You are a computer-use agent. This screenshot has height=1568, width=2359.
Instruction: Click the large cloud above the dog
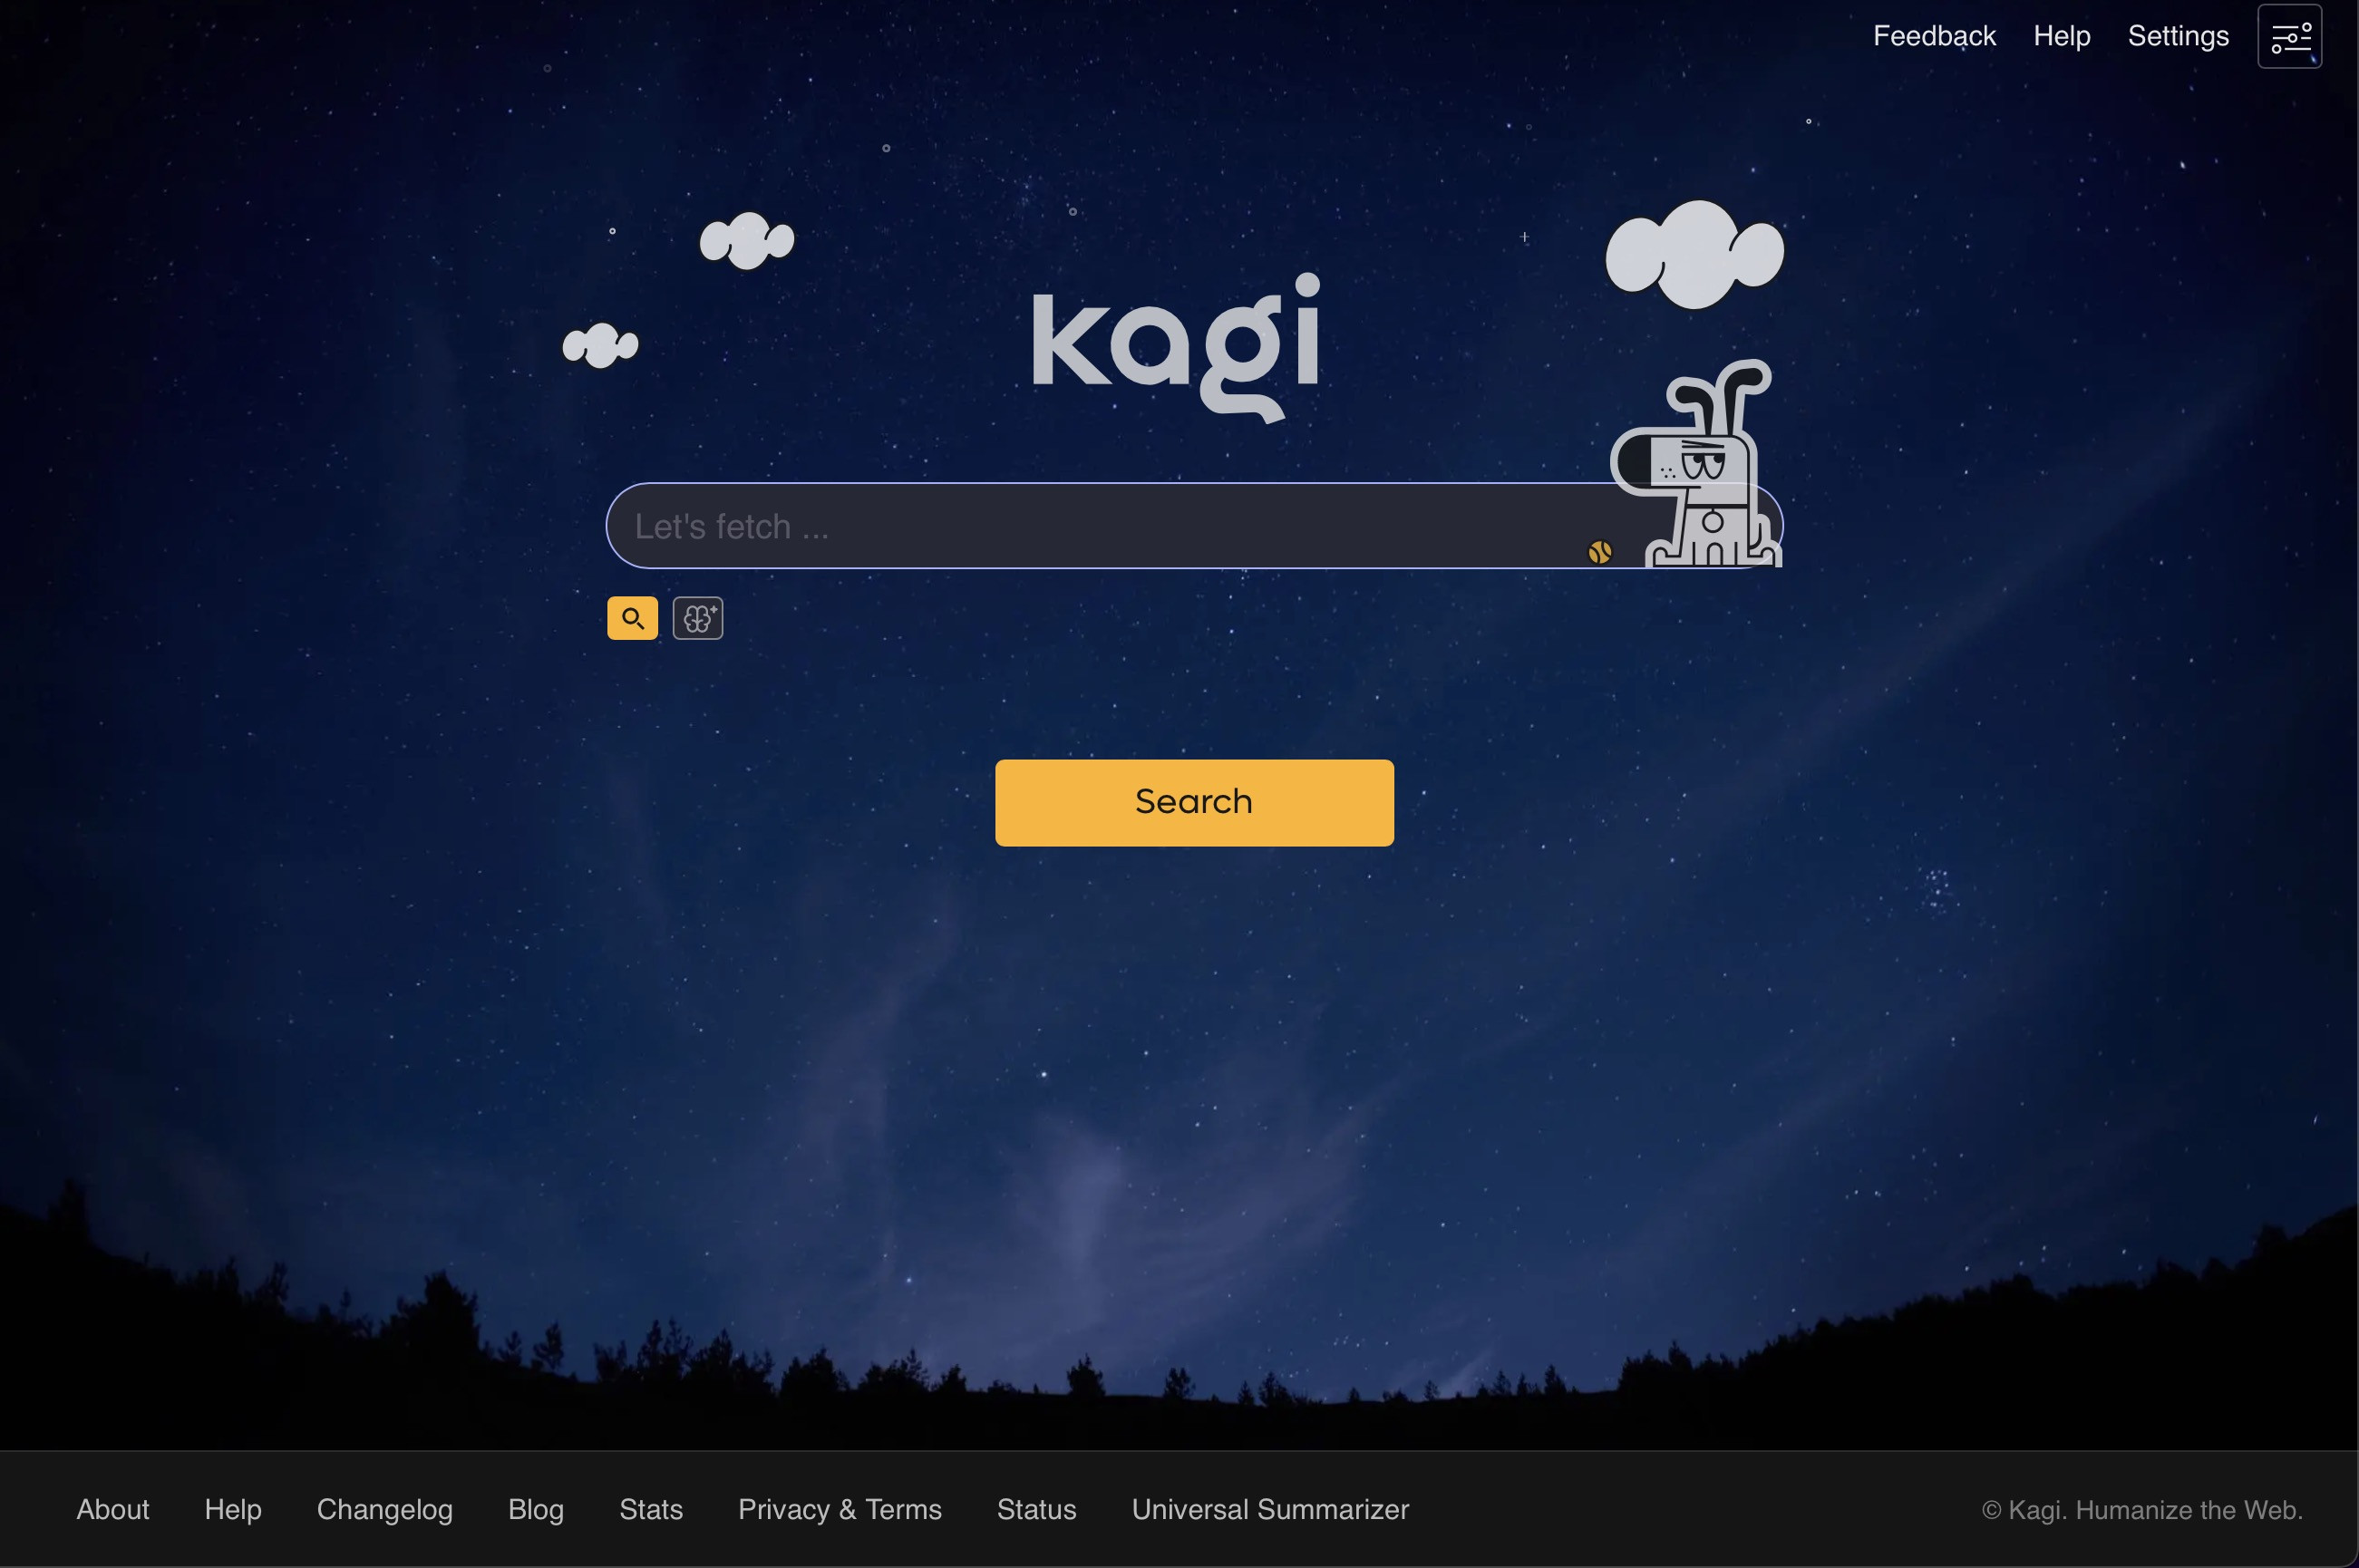coord(1694,254)
